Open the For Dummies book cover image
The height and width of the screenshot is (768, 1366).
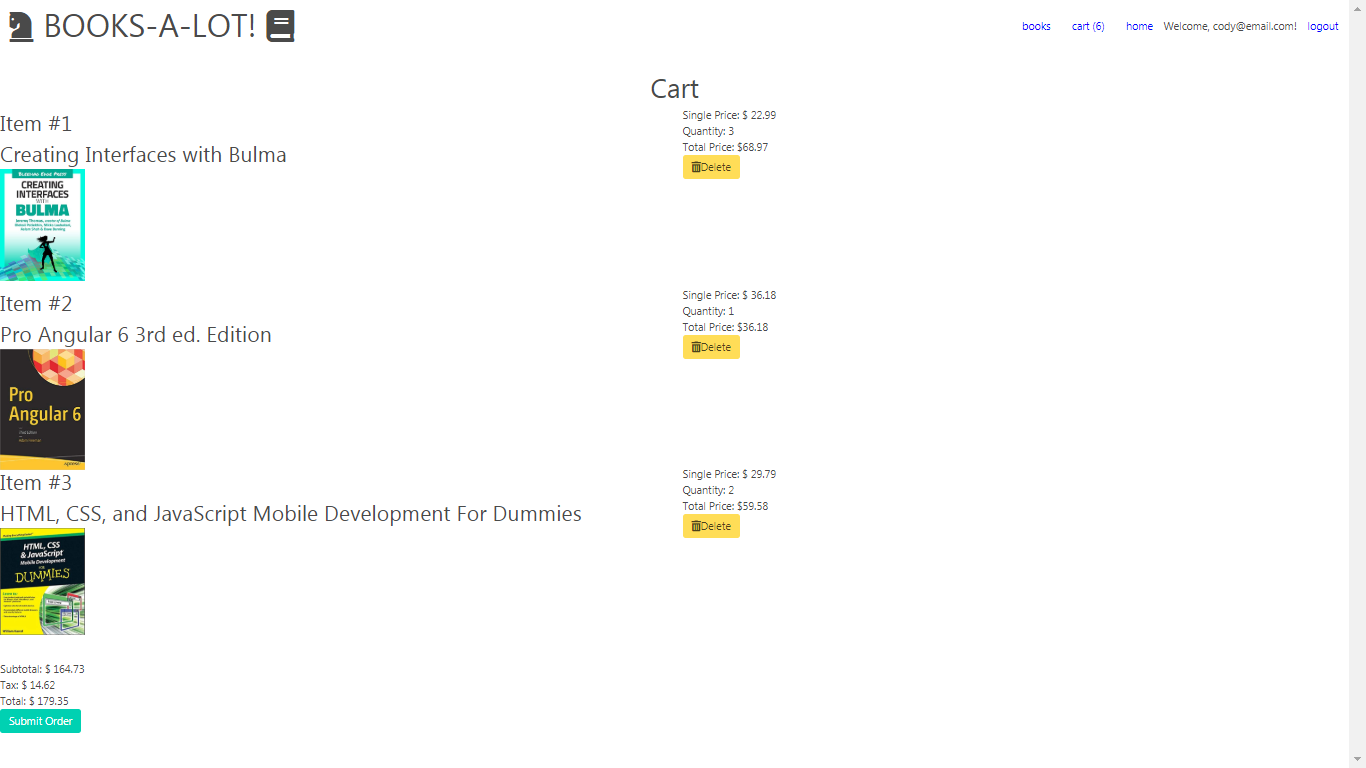tap(42, 582)
